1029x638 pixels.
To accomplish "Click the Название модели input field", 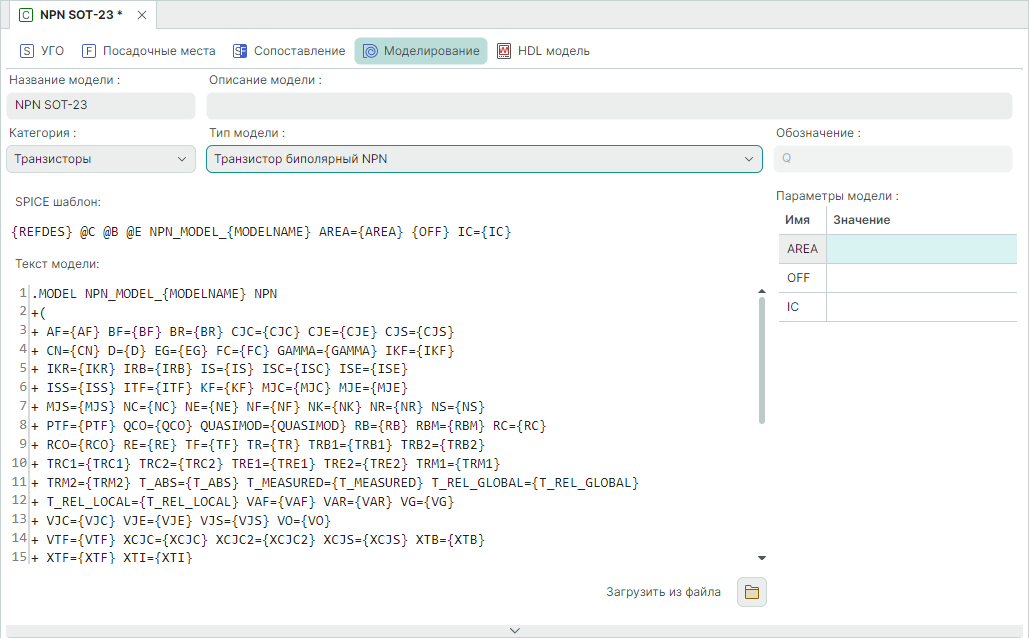I will 101,105.
